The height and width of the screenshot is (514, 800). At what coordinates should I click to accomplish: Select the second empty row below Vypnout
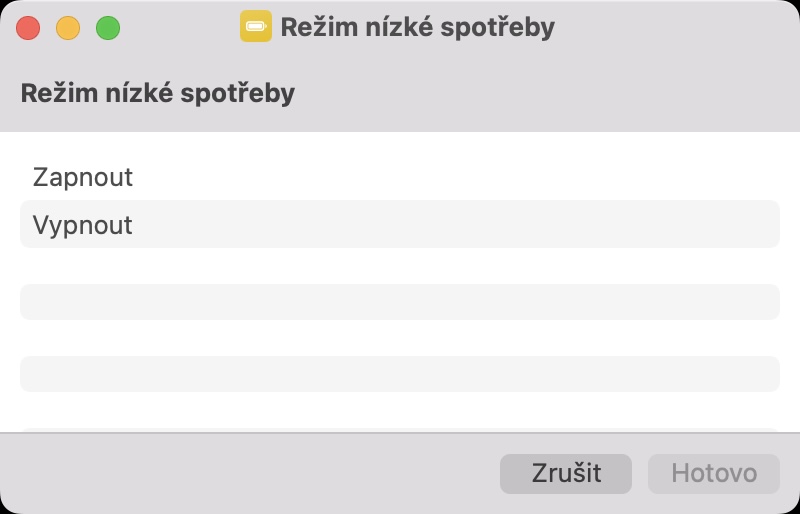pyautogui.click(x=400, y=373)
